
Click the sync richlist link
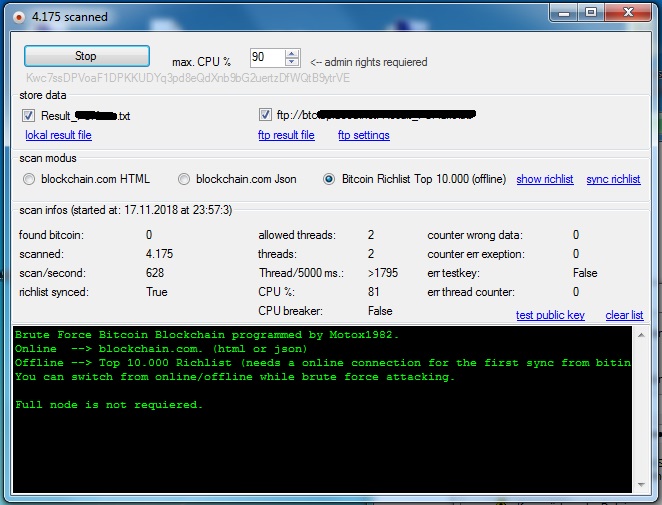pos(613,179)
